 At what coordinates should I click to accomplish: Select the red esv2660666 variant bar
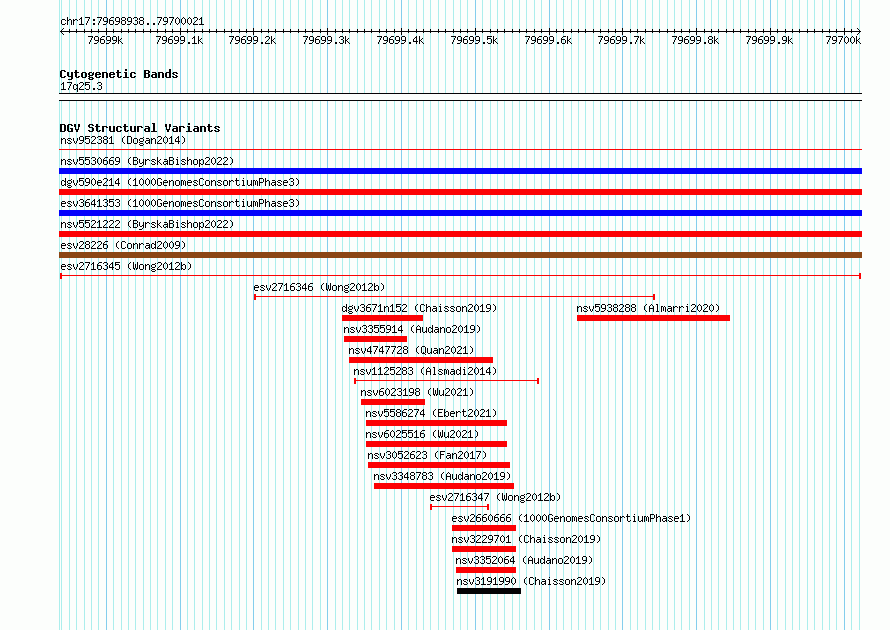coord(484,528)
